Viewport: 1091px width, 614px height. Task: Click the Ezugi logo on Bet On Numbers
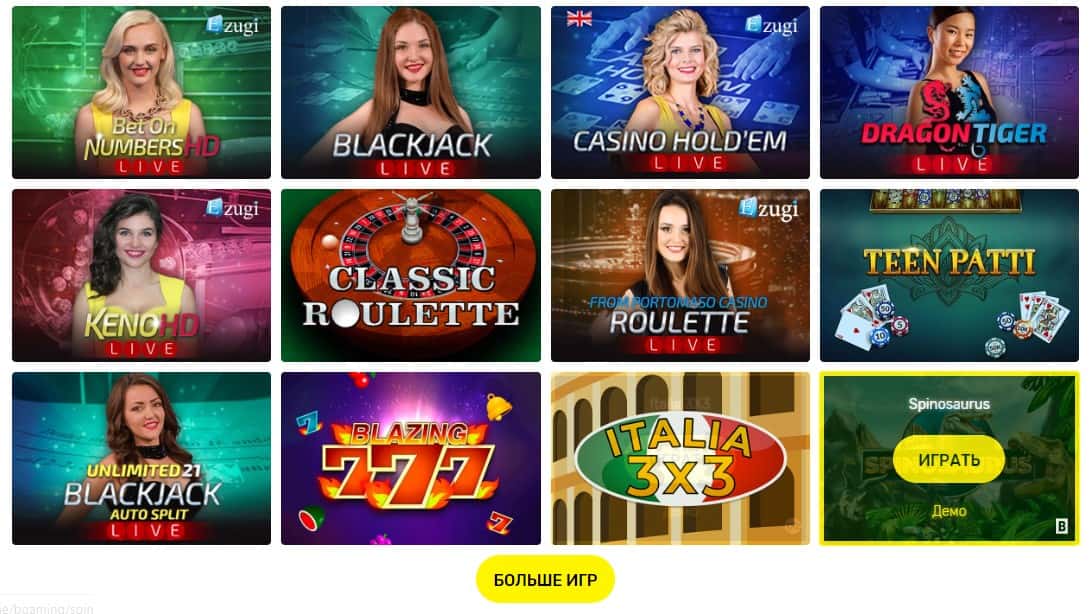coord(232,26)
